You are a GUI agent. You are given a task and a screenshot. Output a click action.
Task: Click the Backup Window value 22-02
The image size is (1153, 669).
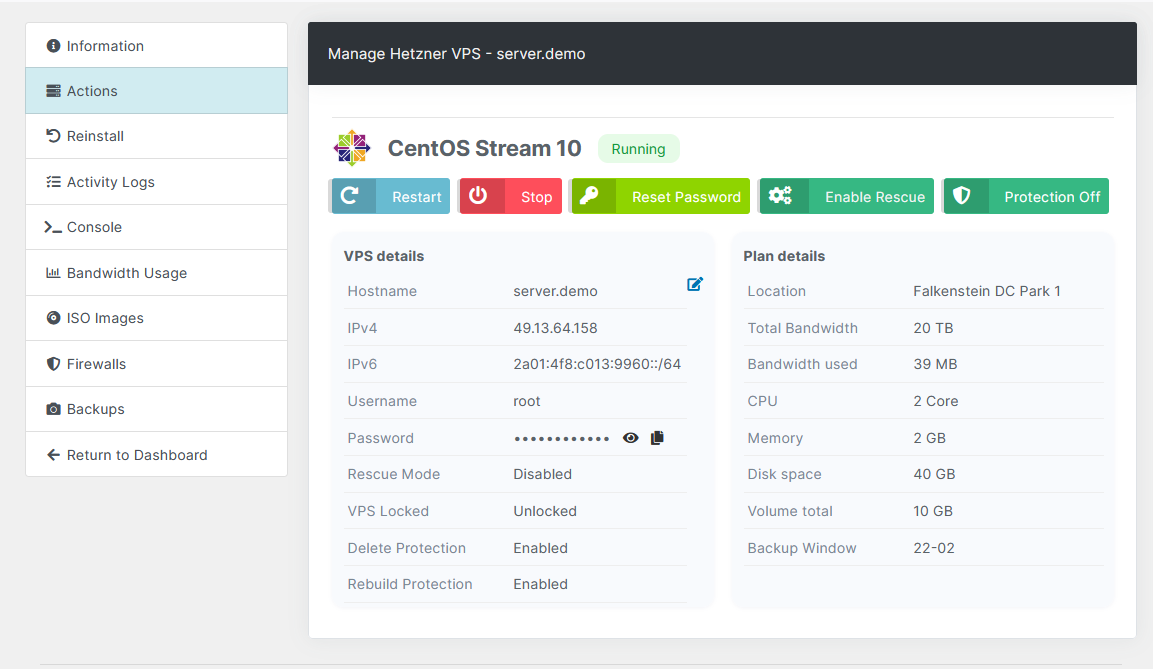click(934, 548)
